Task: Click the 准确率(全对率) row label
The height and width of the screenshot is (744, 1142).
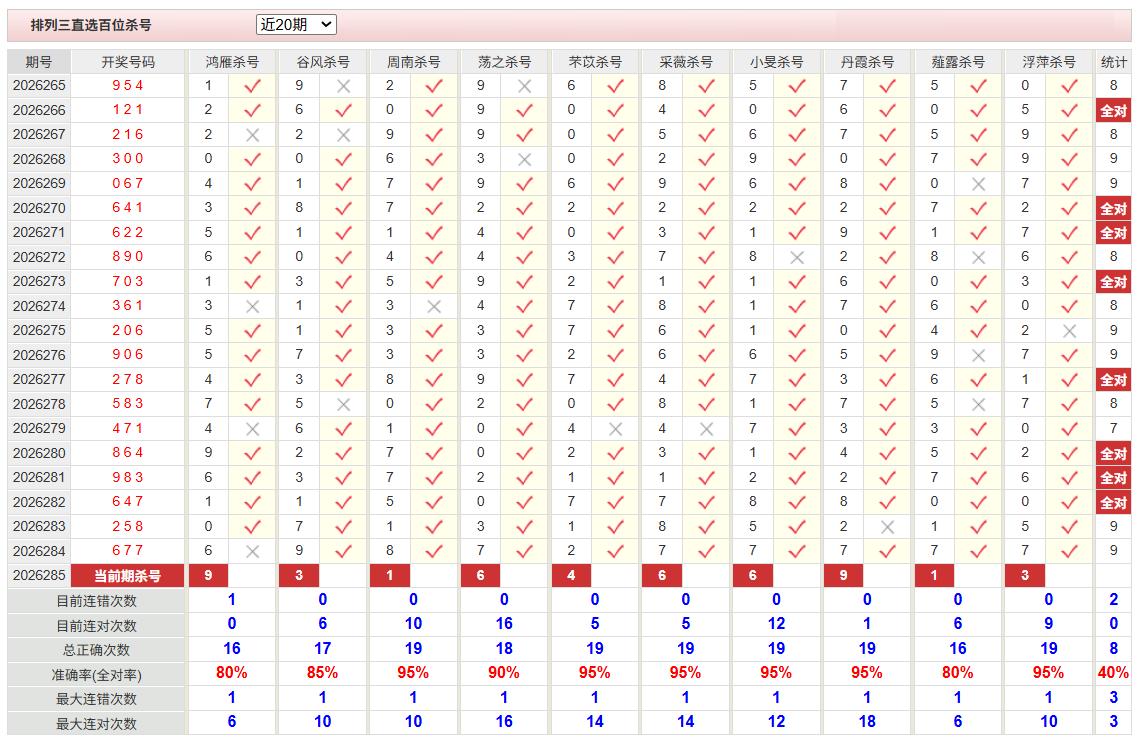Action: pyautogui.click(x=96, y=675)
